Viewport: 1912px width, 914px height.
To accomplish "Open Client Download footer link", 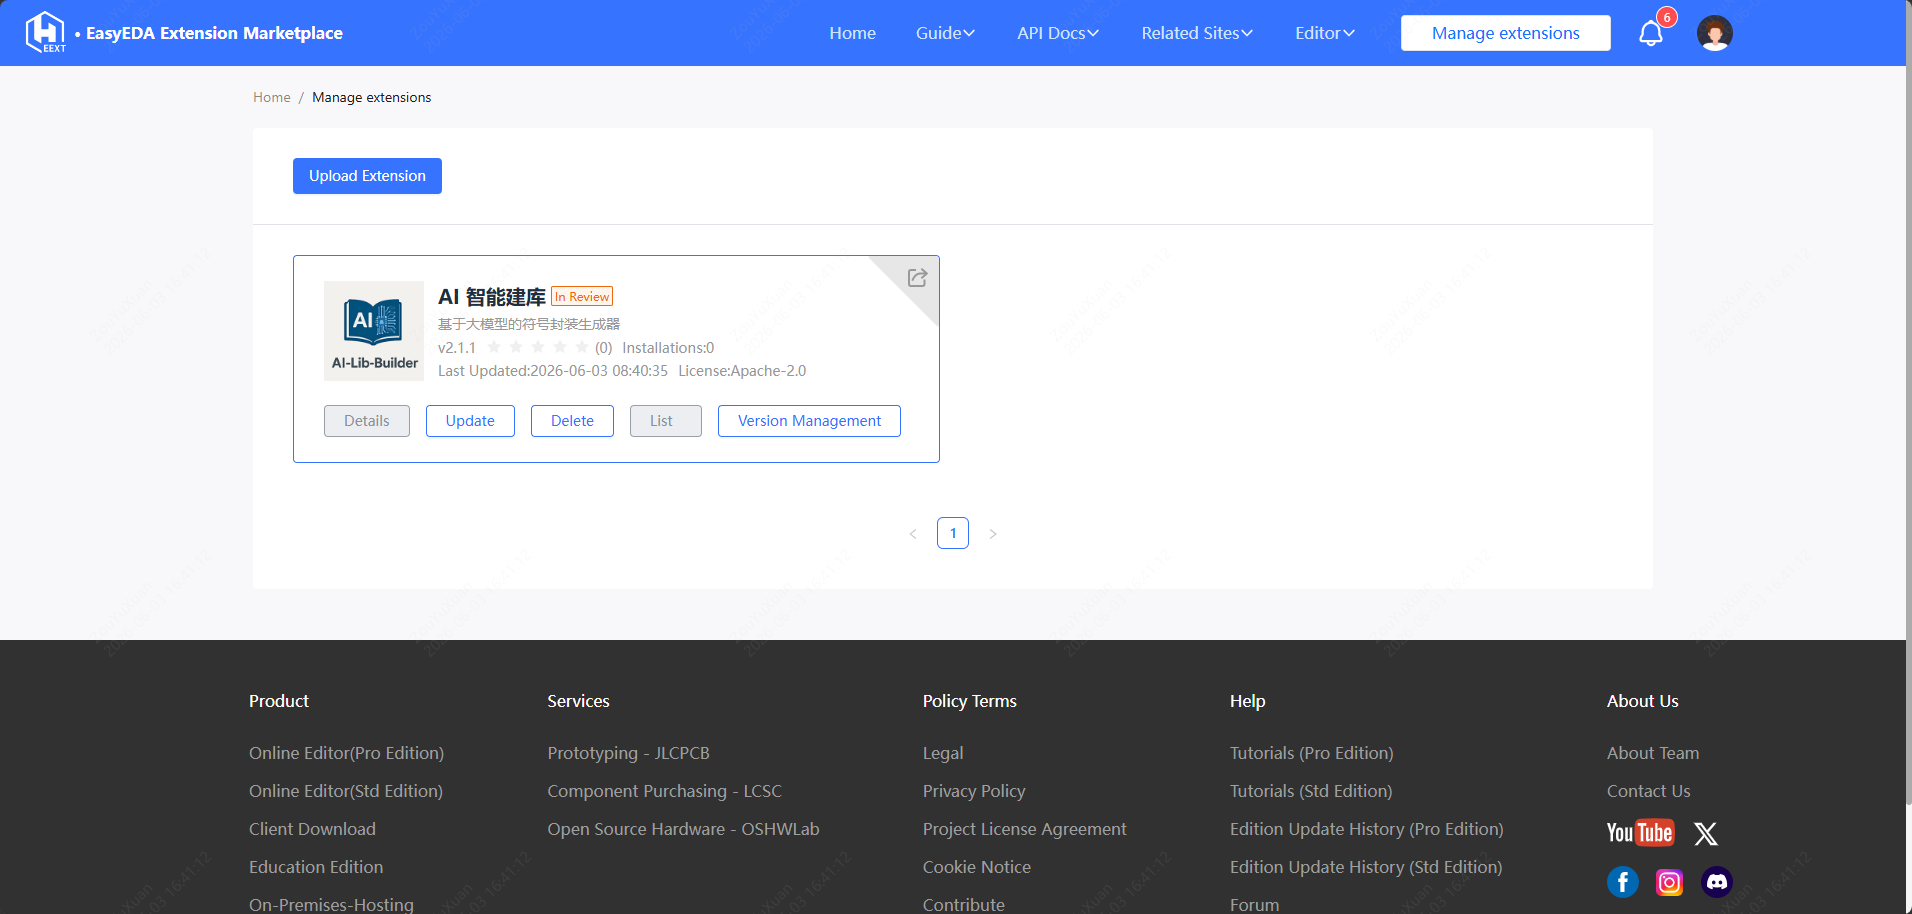I will coord(312,829).
